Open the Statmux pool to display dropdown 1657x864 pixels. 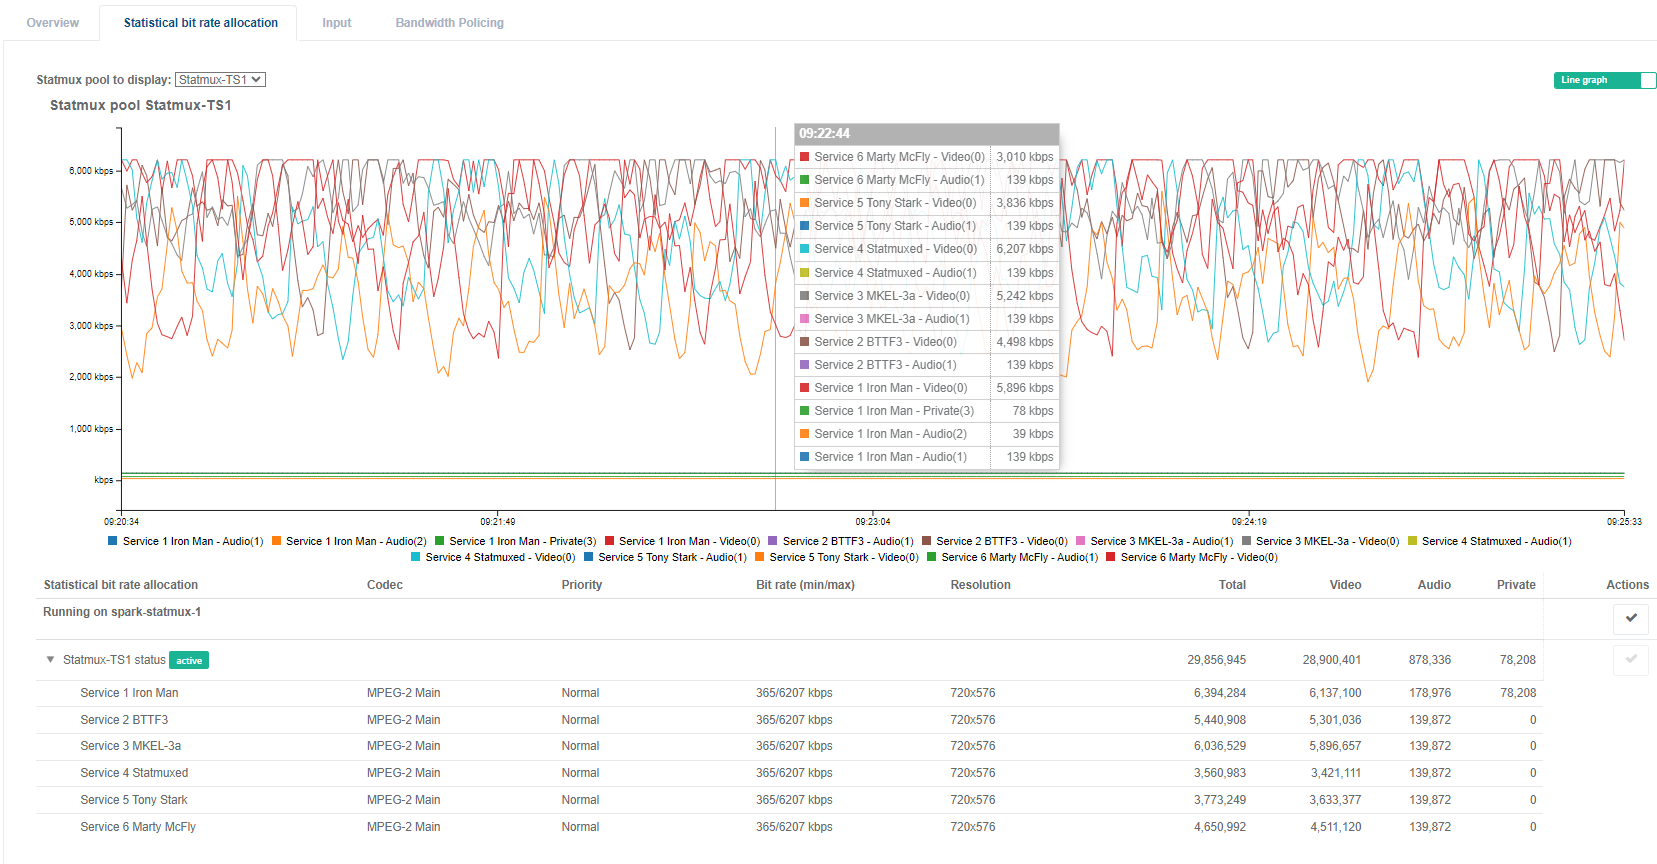tap(220, 80)
